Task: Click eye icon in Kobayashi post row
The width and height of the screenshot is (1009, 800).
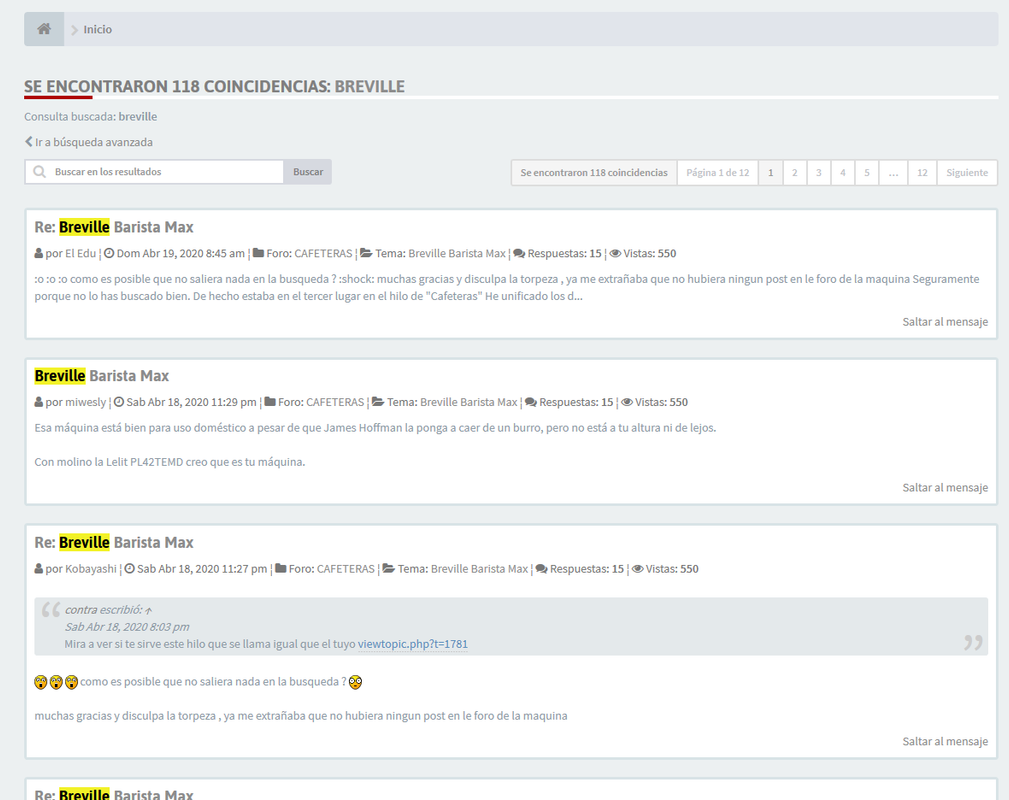Action: (638, 569)
